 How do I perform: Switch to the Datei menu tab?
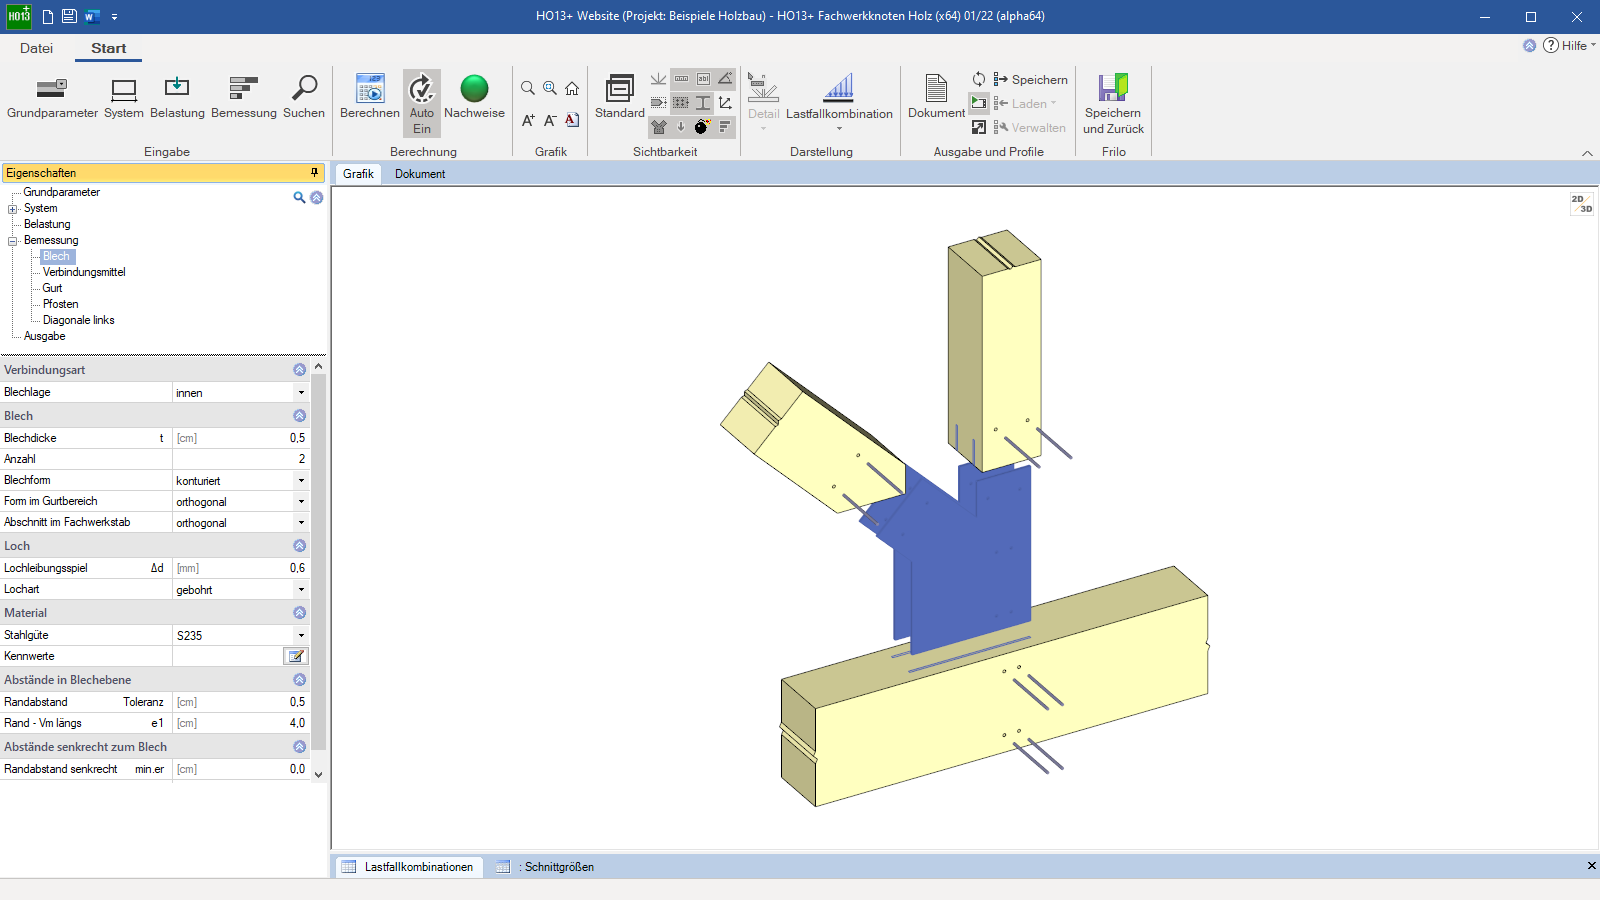36,48
